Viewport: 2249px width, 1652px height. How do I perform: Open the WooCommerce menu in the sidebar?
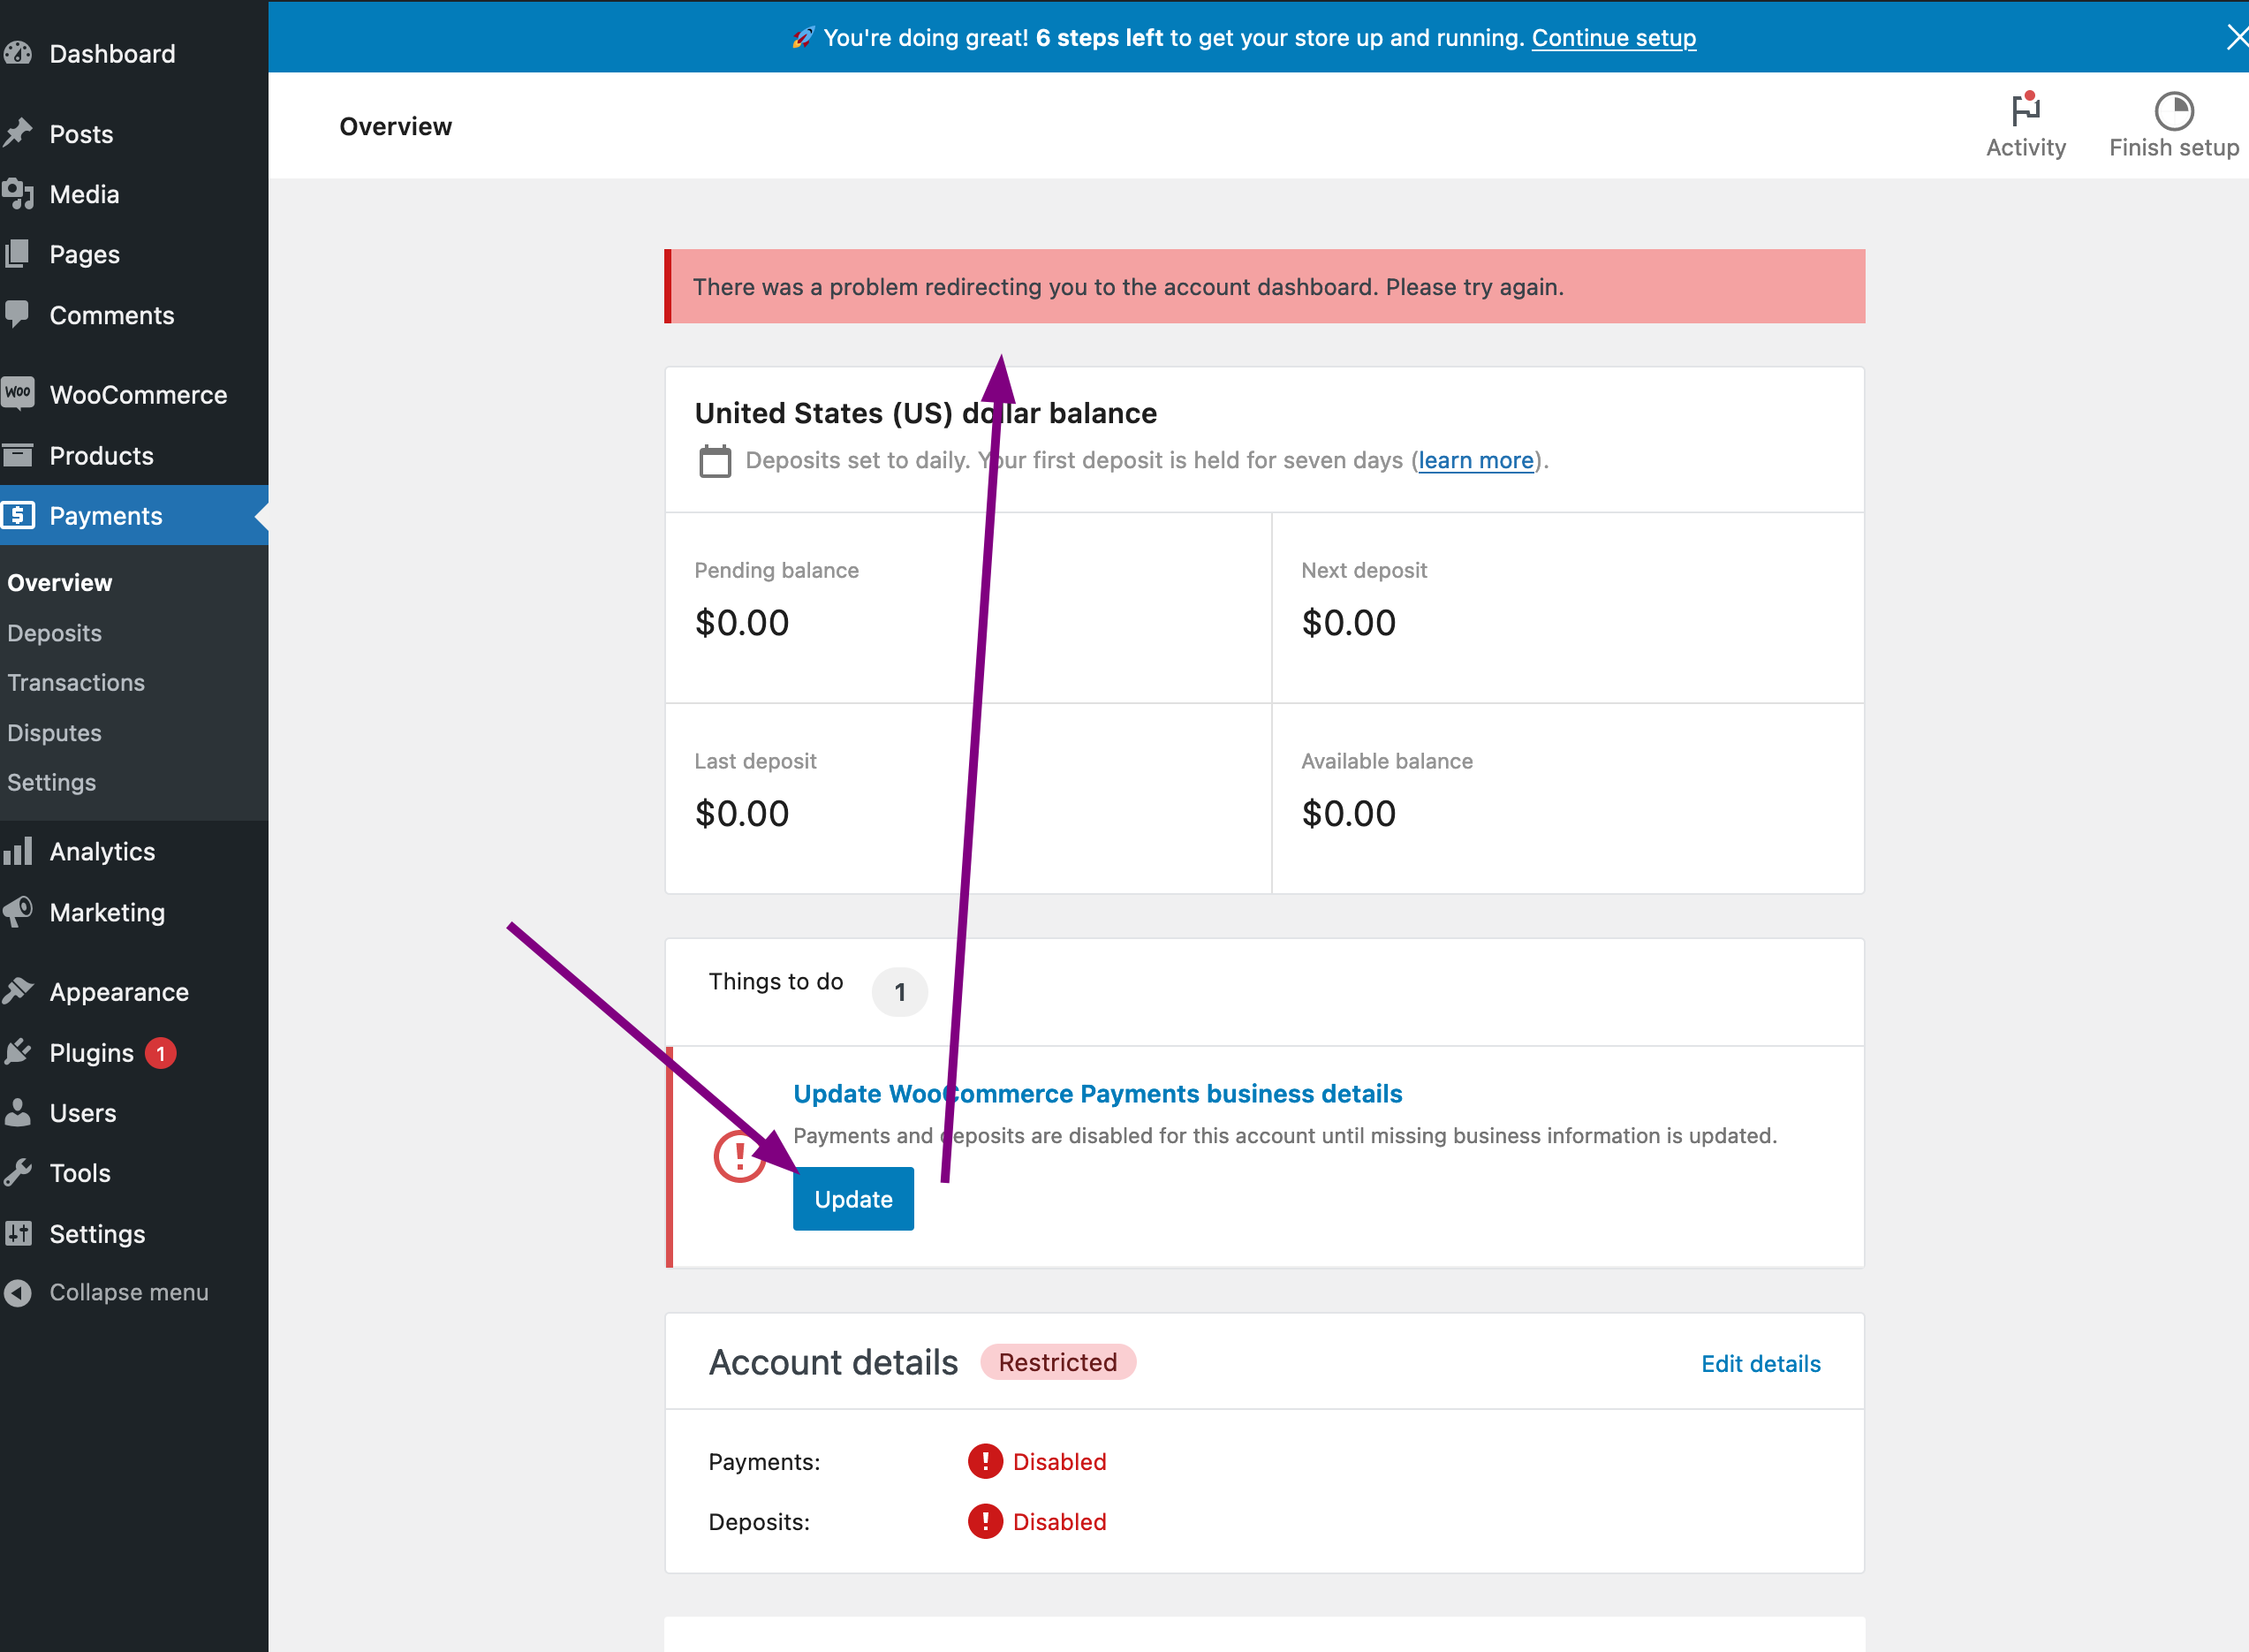tap(137, 394)
